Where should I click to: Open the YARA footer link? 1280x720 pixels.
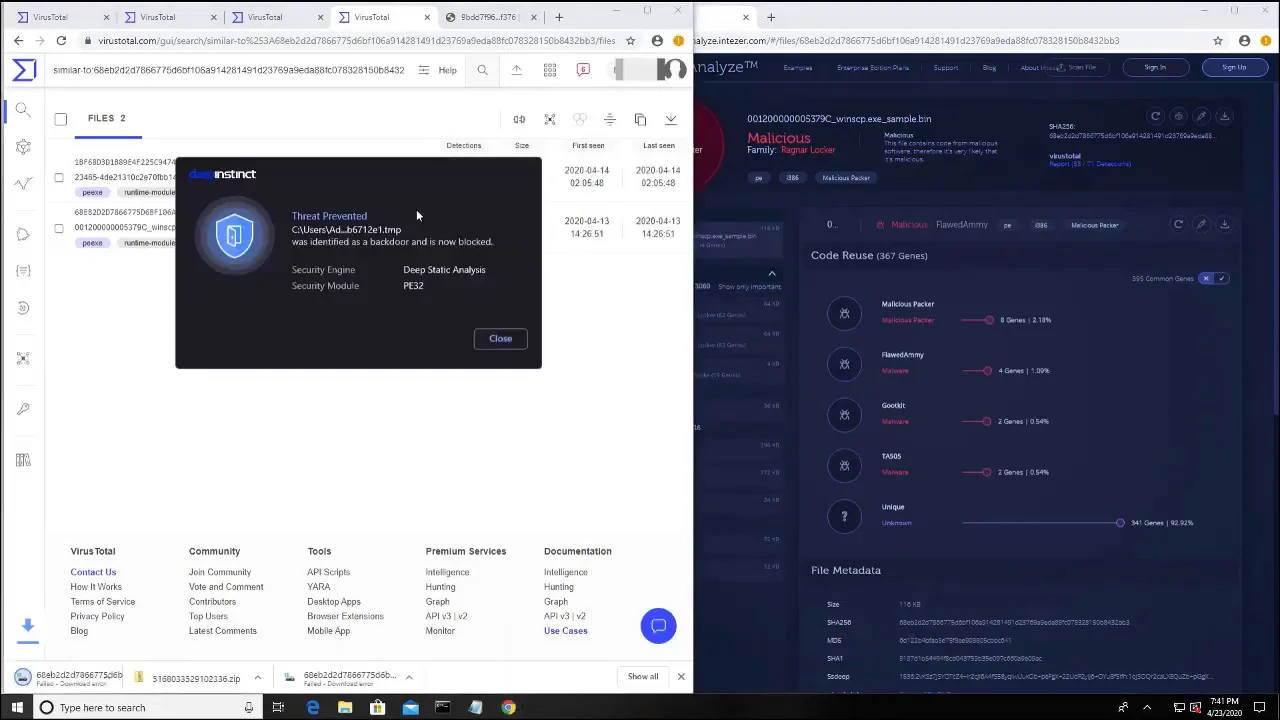pyautogui.click(x=318, y=587)
